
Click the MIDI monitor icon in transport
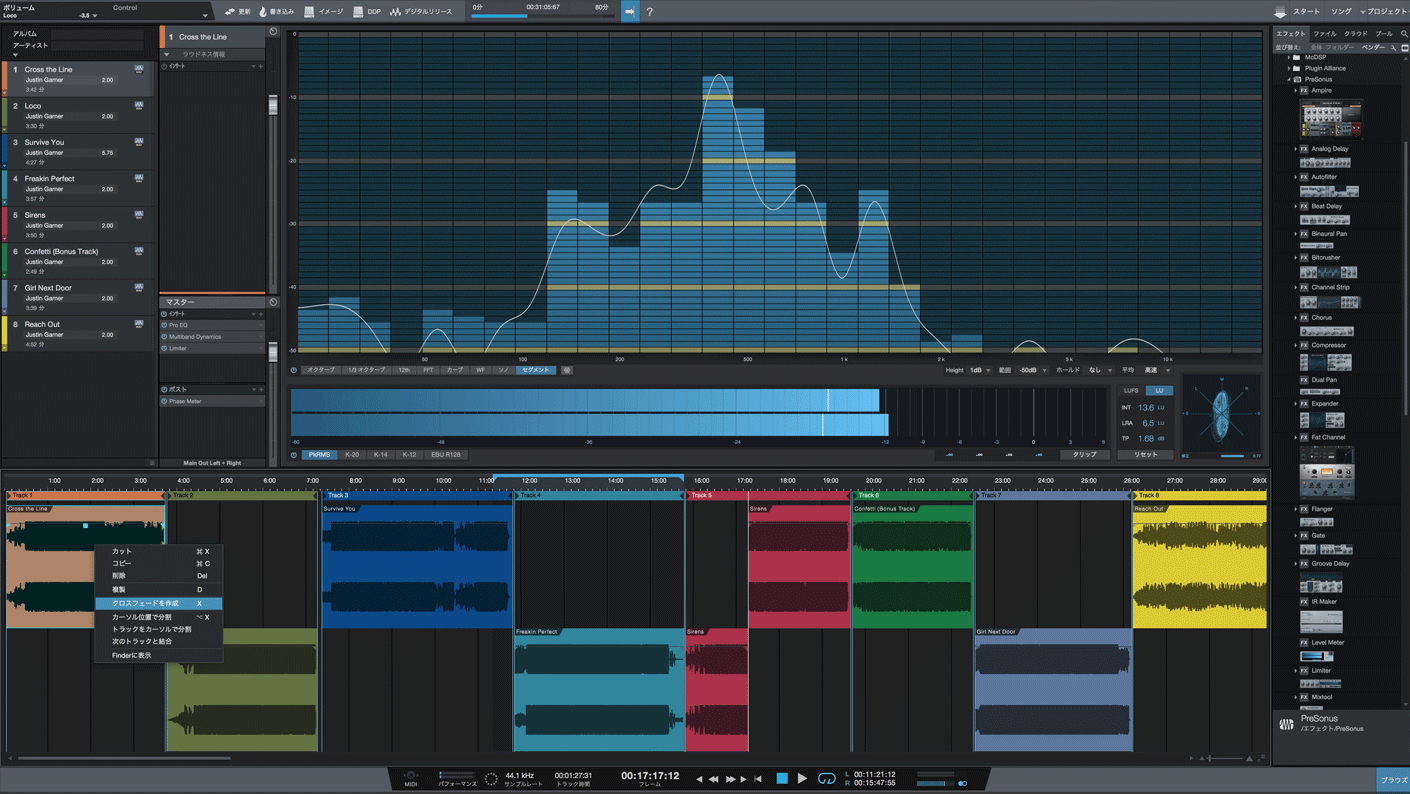click(410, 776)
